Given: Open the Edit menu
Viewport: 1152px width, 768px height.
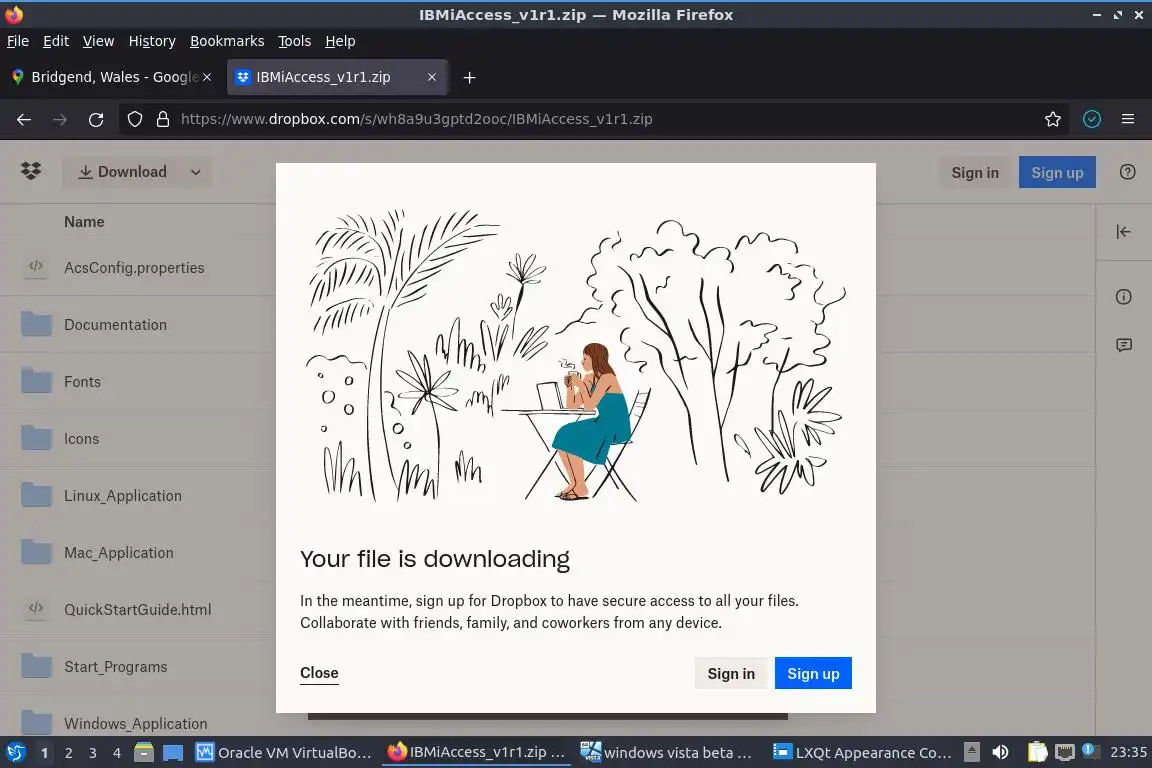Looking at the screenshot, I should point(56,41).
